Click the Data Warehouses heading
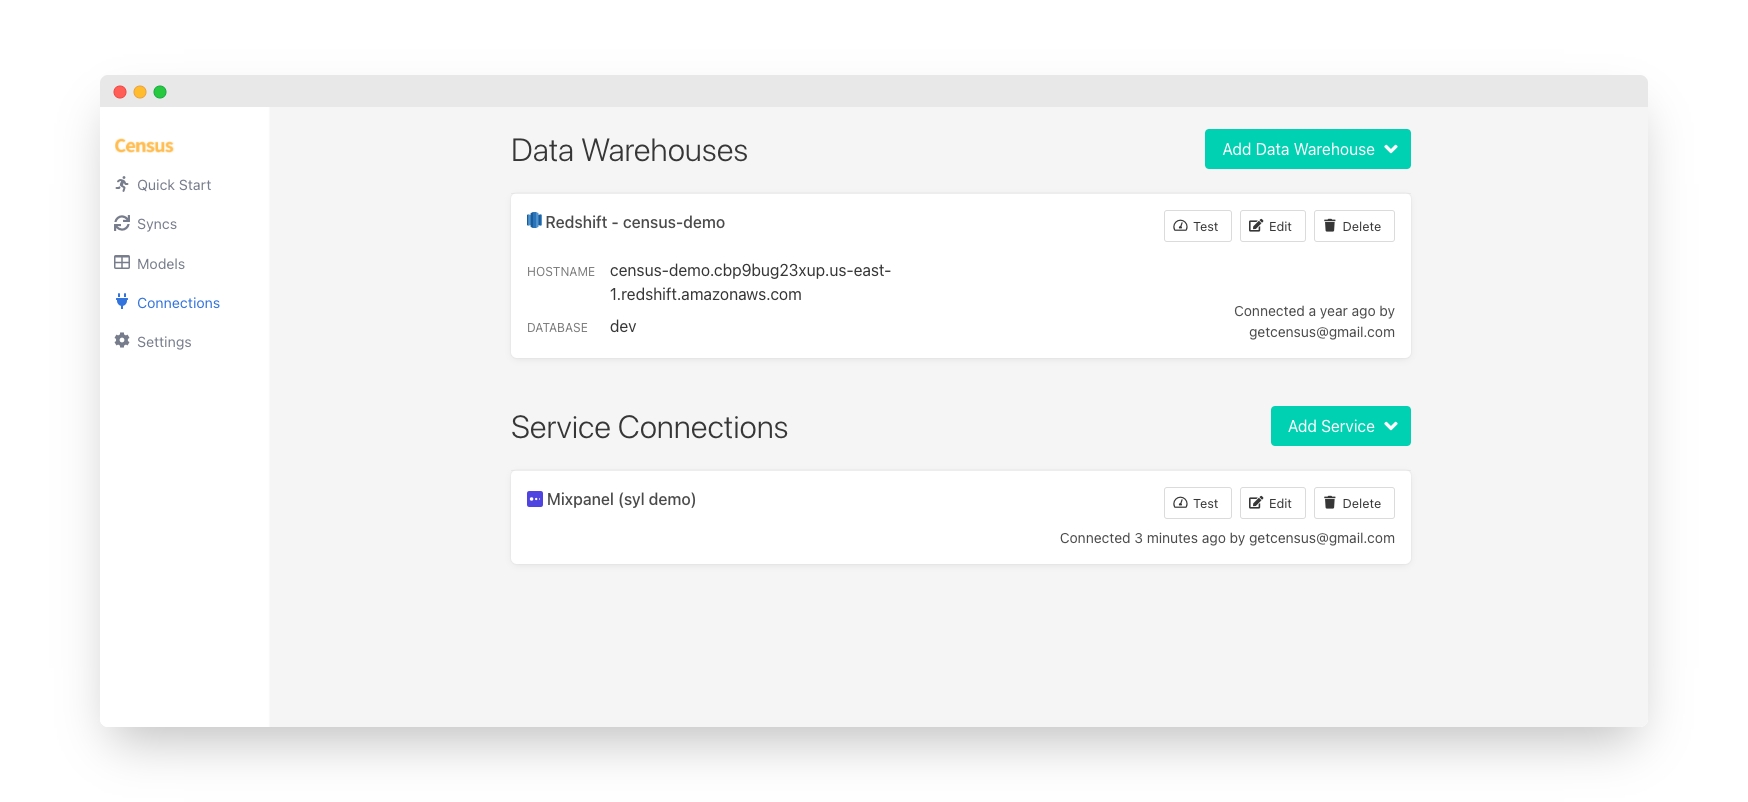The image size is (1748, 802). tap(629, 150)
